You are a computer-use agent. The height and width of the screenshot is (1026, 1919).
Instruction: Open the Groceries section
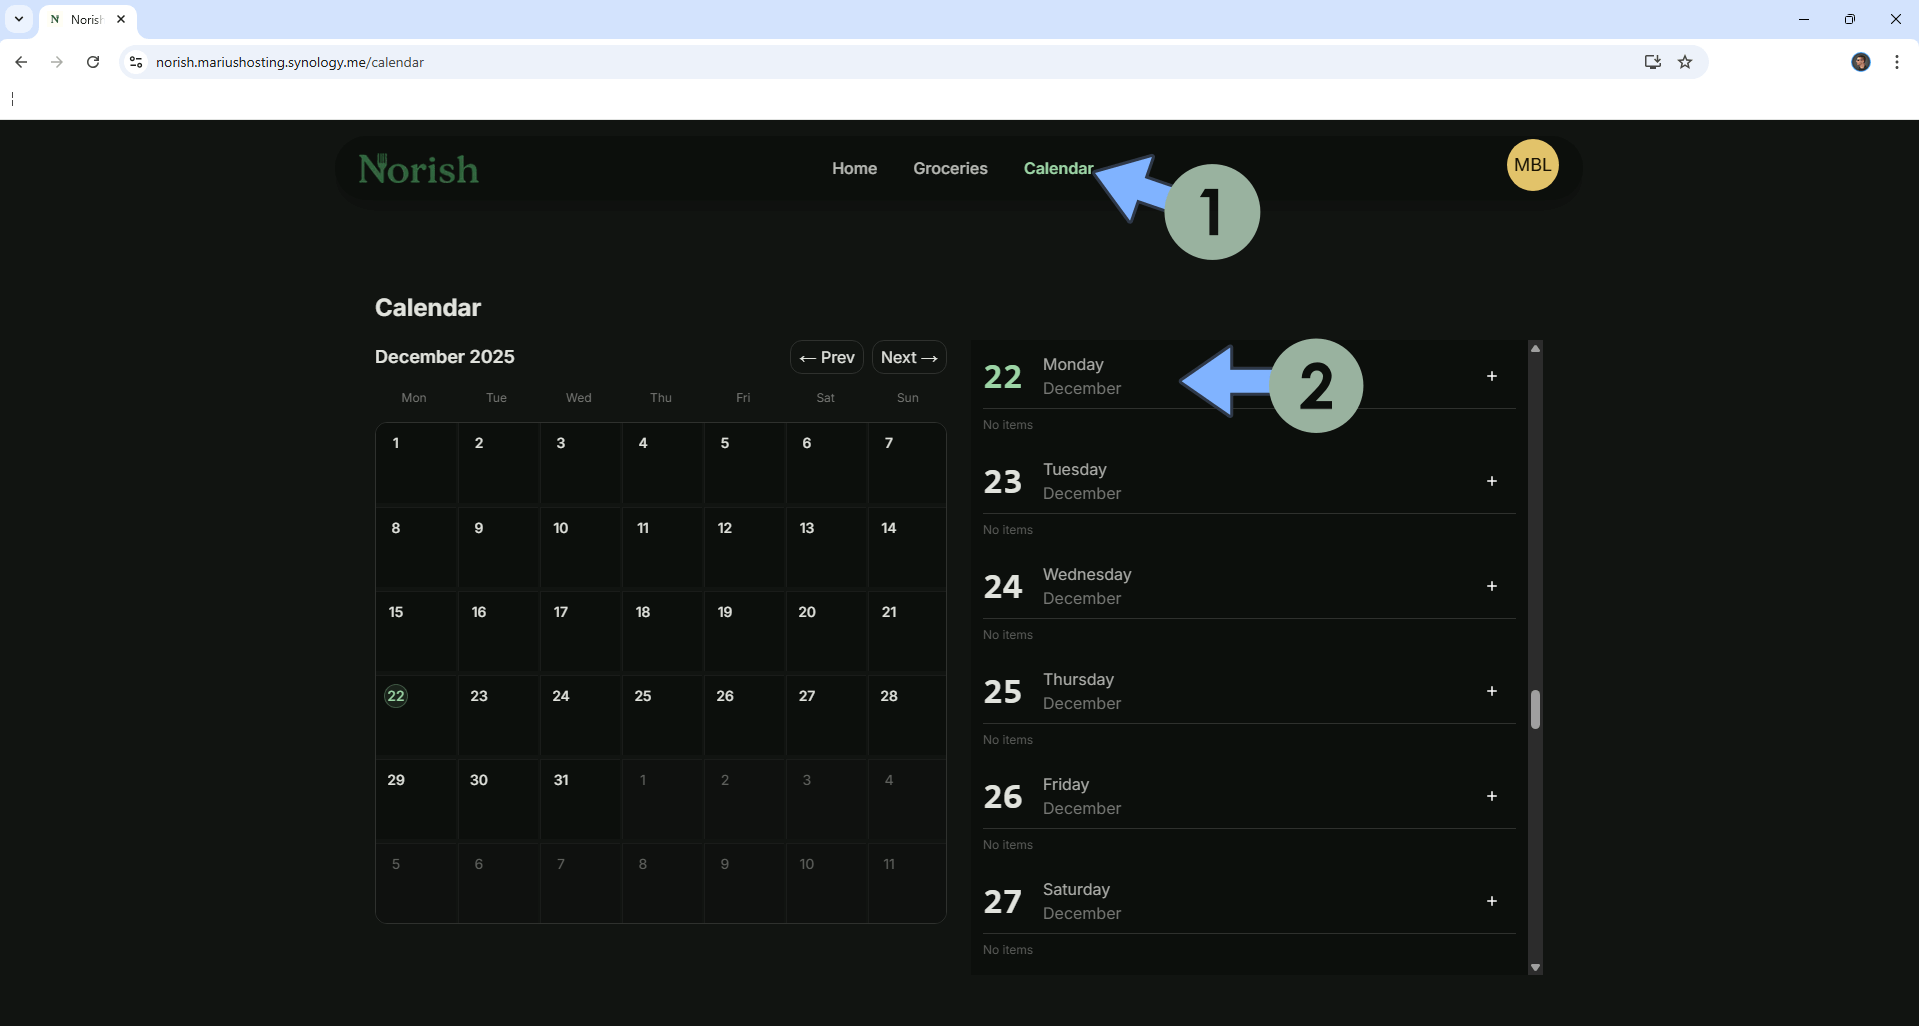[x=950, y=168]
